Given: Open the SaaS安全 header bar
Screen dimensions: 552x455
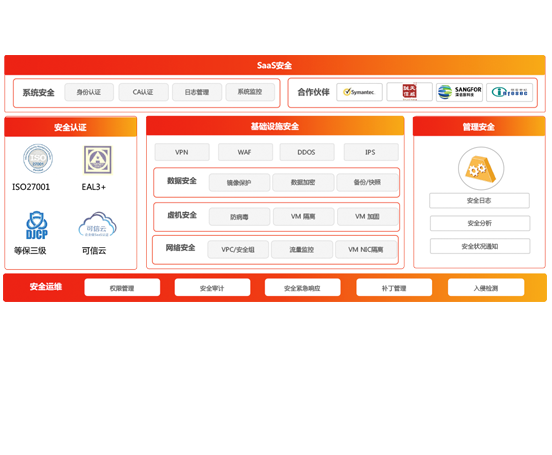Looking at the screenshot, I should point(275,65).
